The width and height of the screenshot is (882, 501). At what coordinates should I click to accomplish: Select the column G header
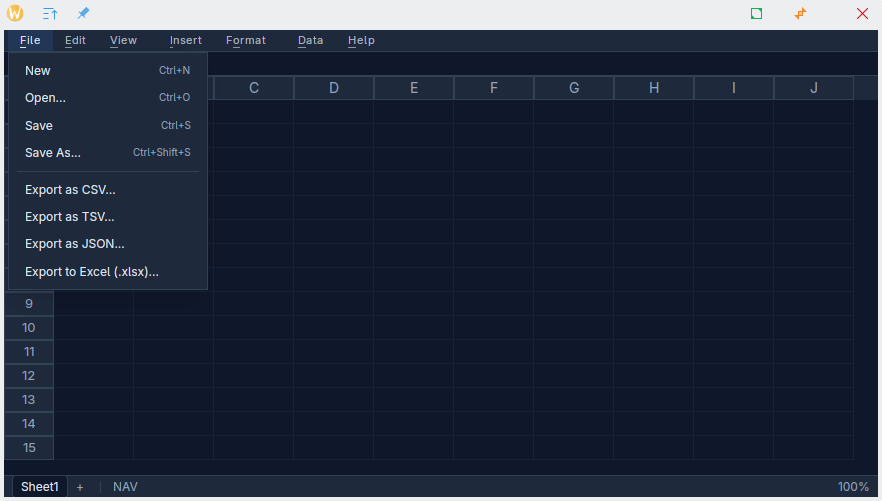click(574, 88)
